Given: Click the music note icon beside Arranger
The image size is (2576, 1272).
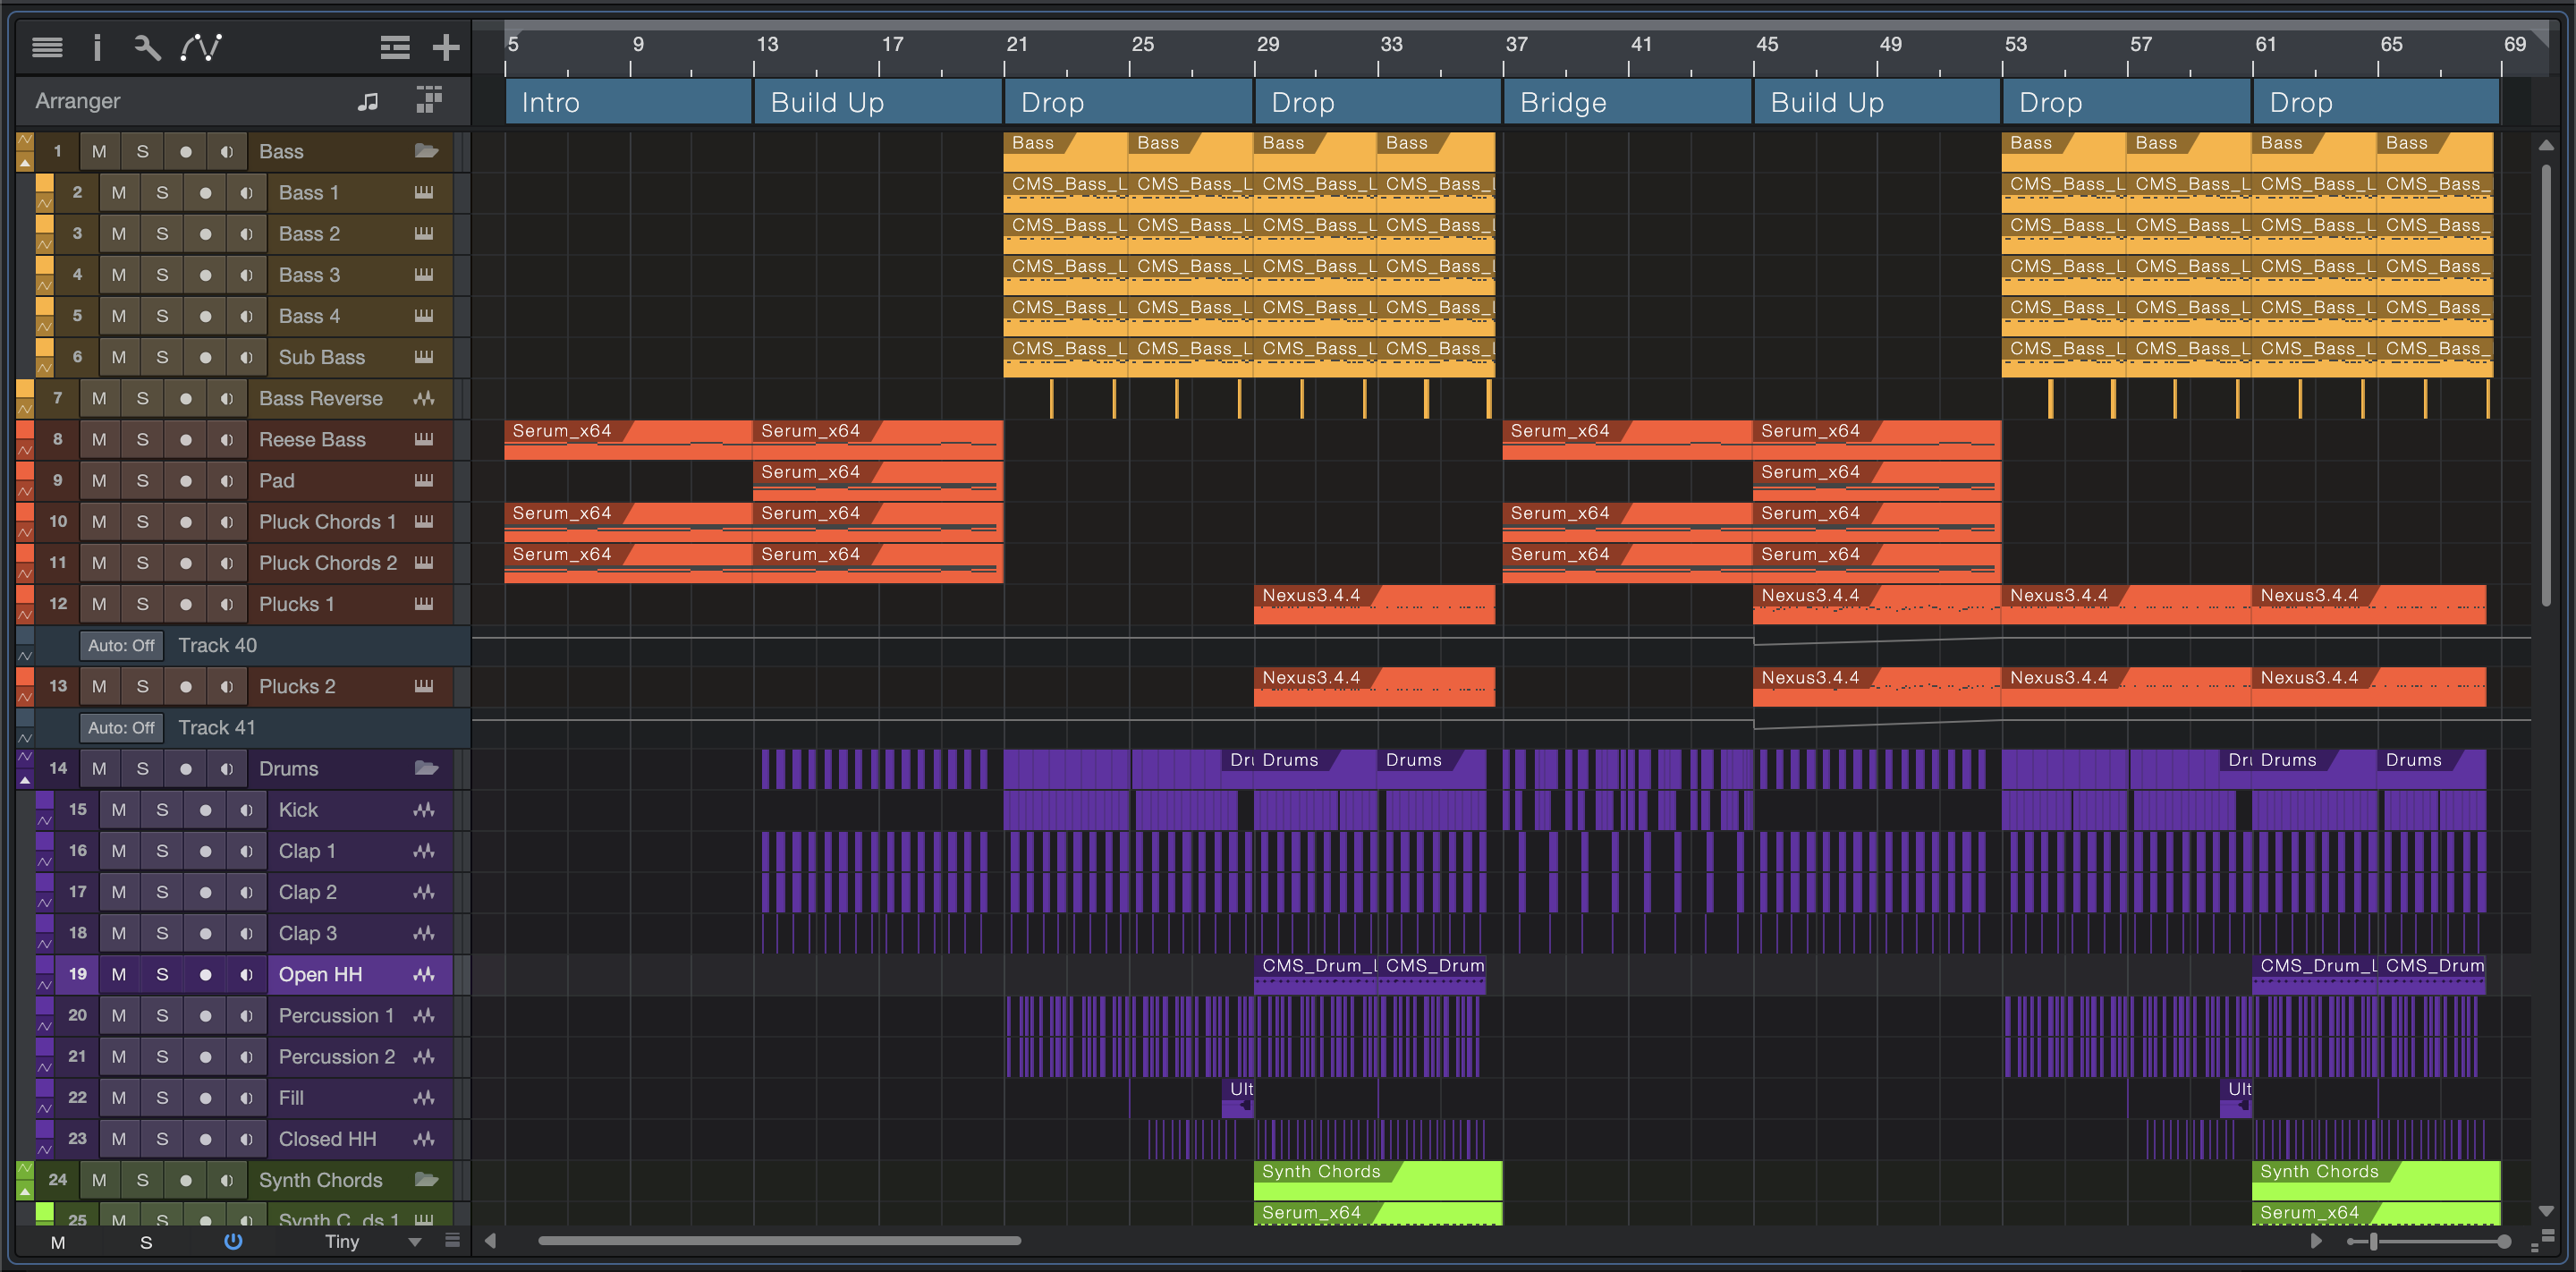Looking at the screenshot, I should pos(368,101).
